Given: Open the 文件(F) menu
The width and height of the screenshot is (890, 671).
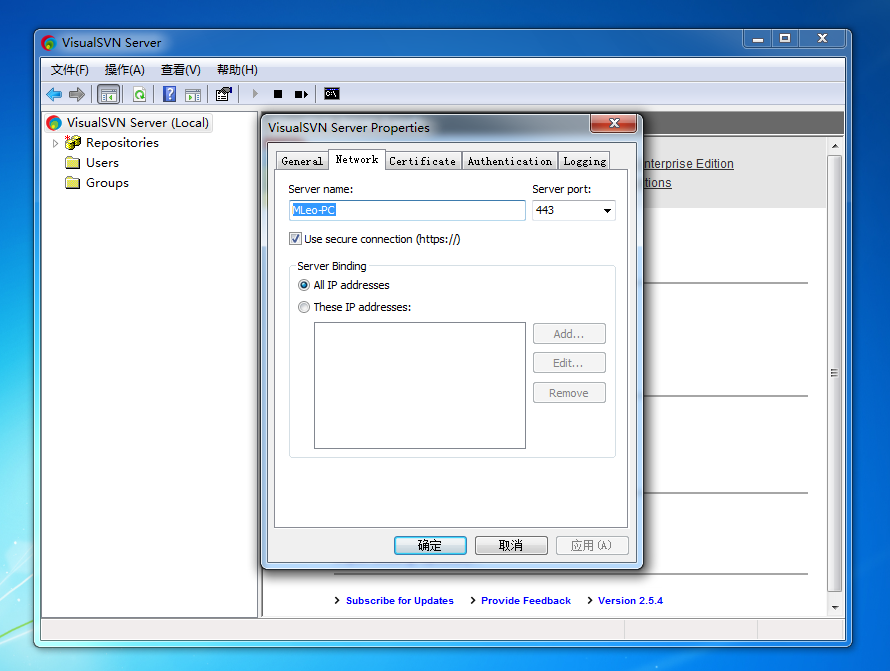Looking at the screenshot, I should tap(70, 70).
